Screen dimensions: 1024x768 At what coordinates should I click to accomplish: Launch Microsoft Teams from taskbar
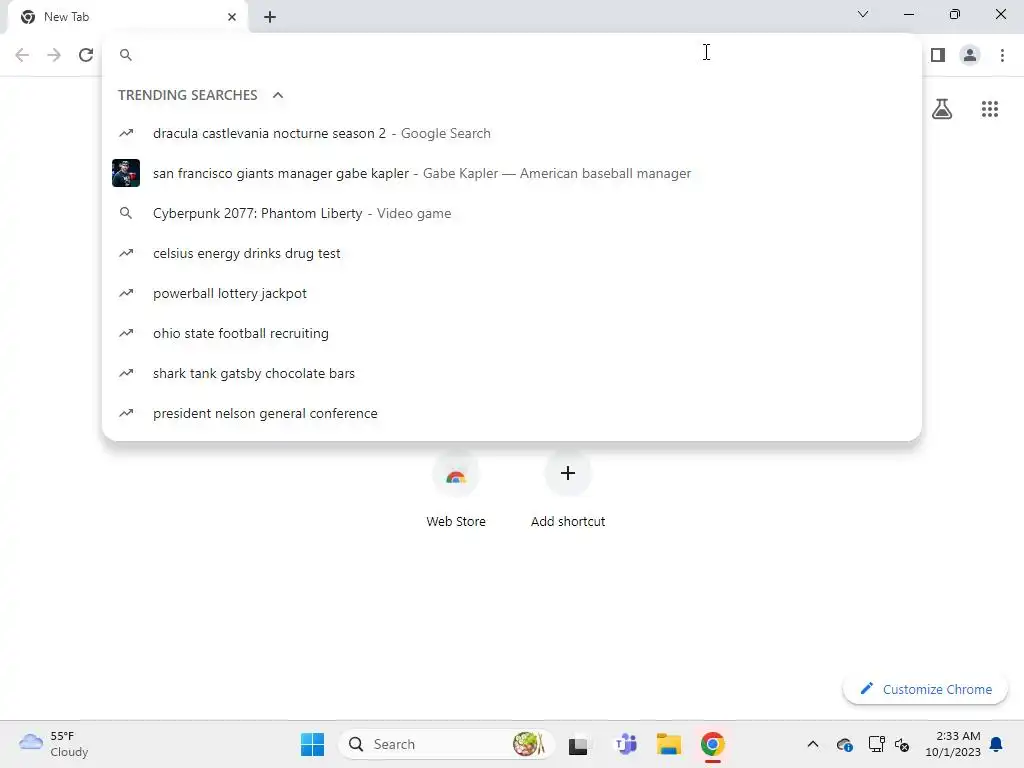pos(626,744)
